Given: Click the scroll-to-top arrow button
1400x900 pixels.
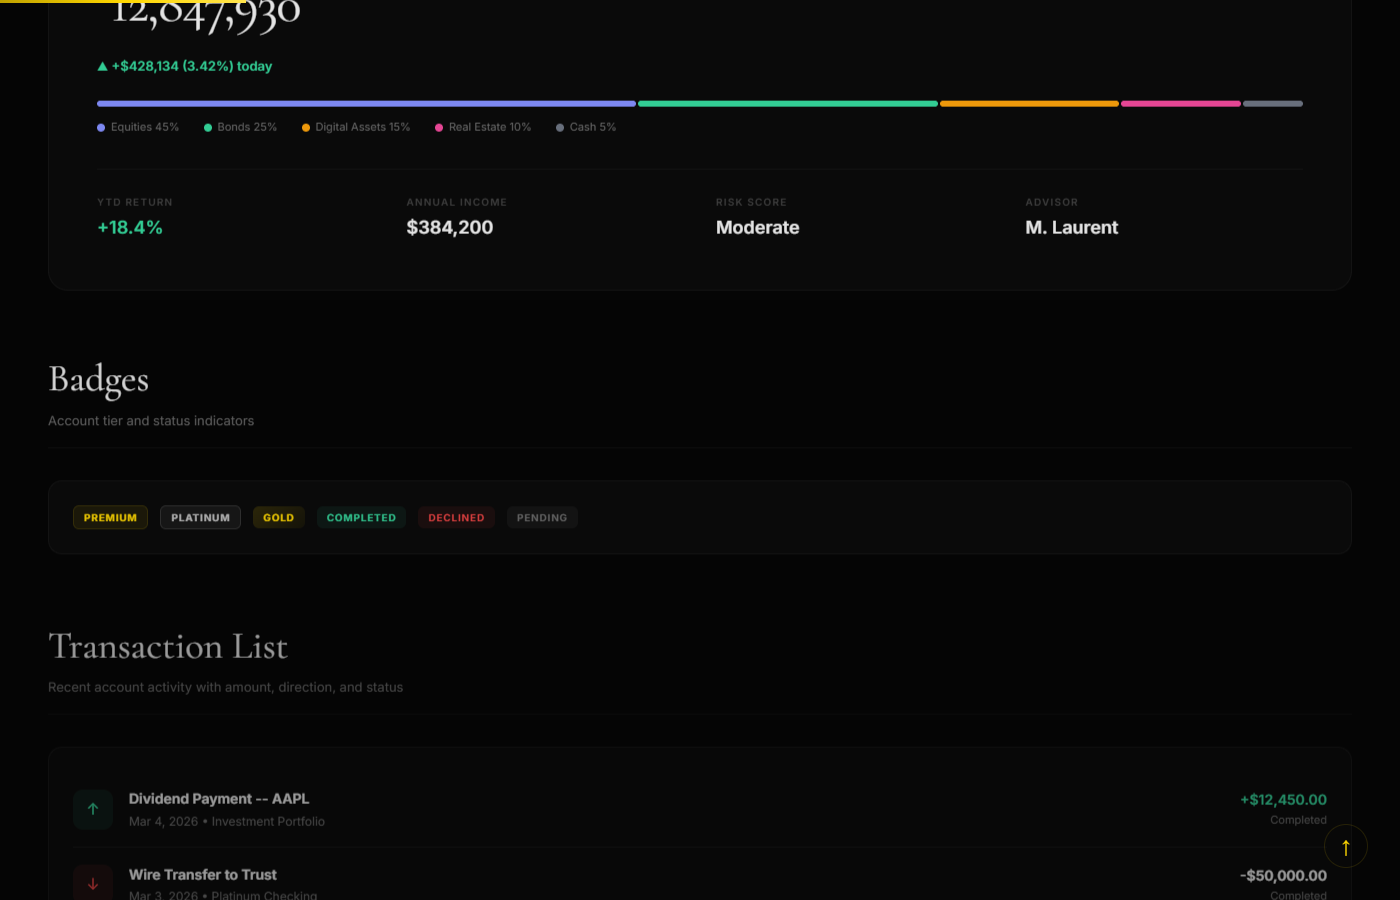Looking at the screenshot, I should (1345, 847).
